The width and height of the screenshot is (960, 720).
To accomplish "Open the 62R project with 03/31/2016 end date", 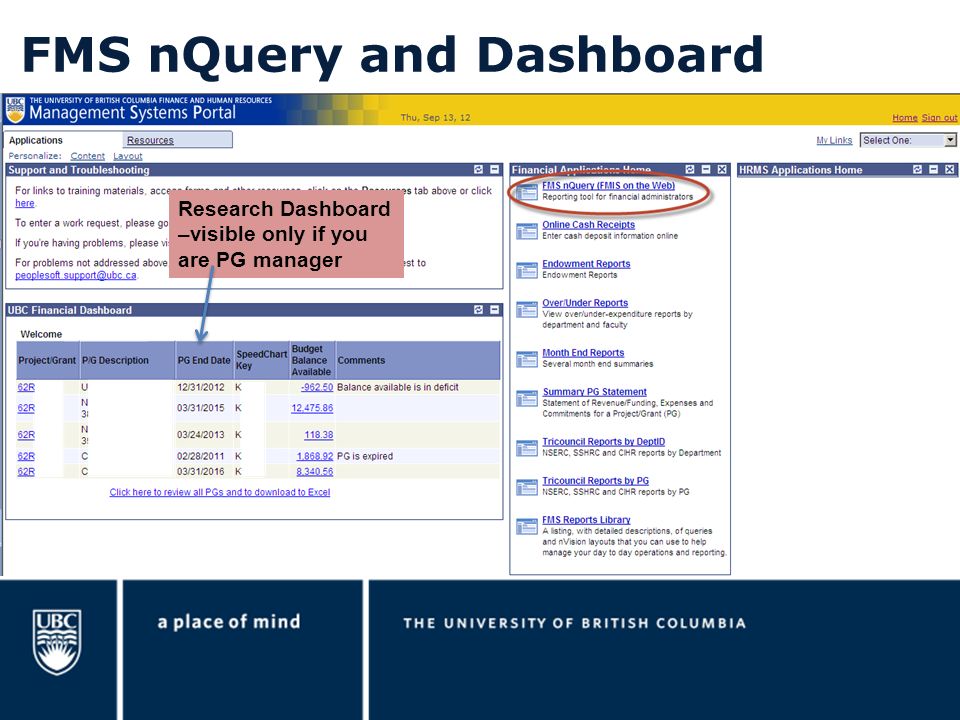I will tap(26, 471).
